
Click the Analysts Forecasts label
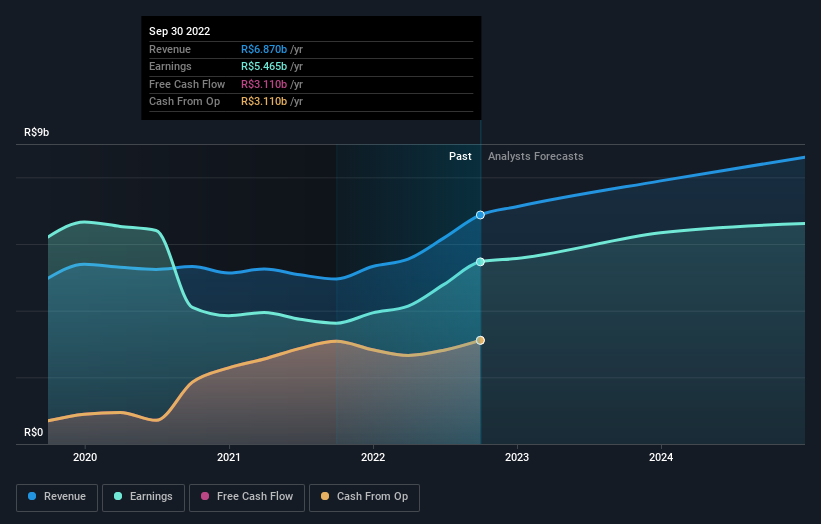tap(536, 156)
